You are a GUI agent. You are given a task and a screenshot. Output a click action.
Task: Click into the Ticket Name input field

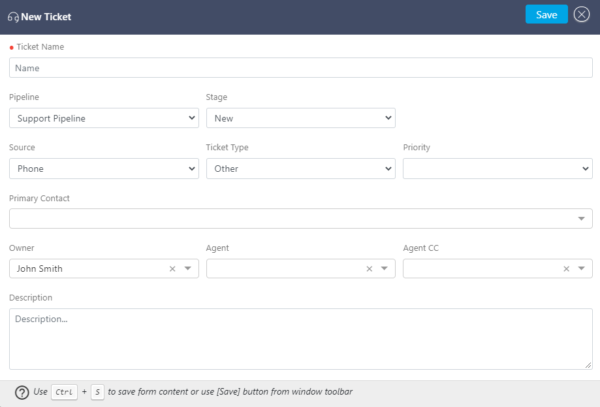pyautogui.click(x=301, y=68)
